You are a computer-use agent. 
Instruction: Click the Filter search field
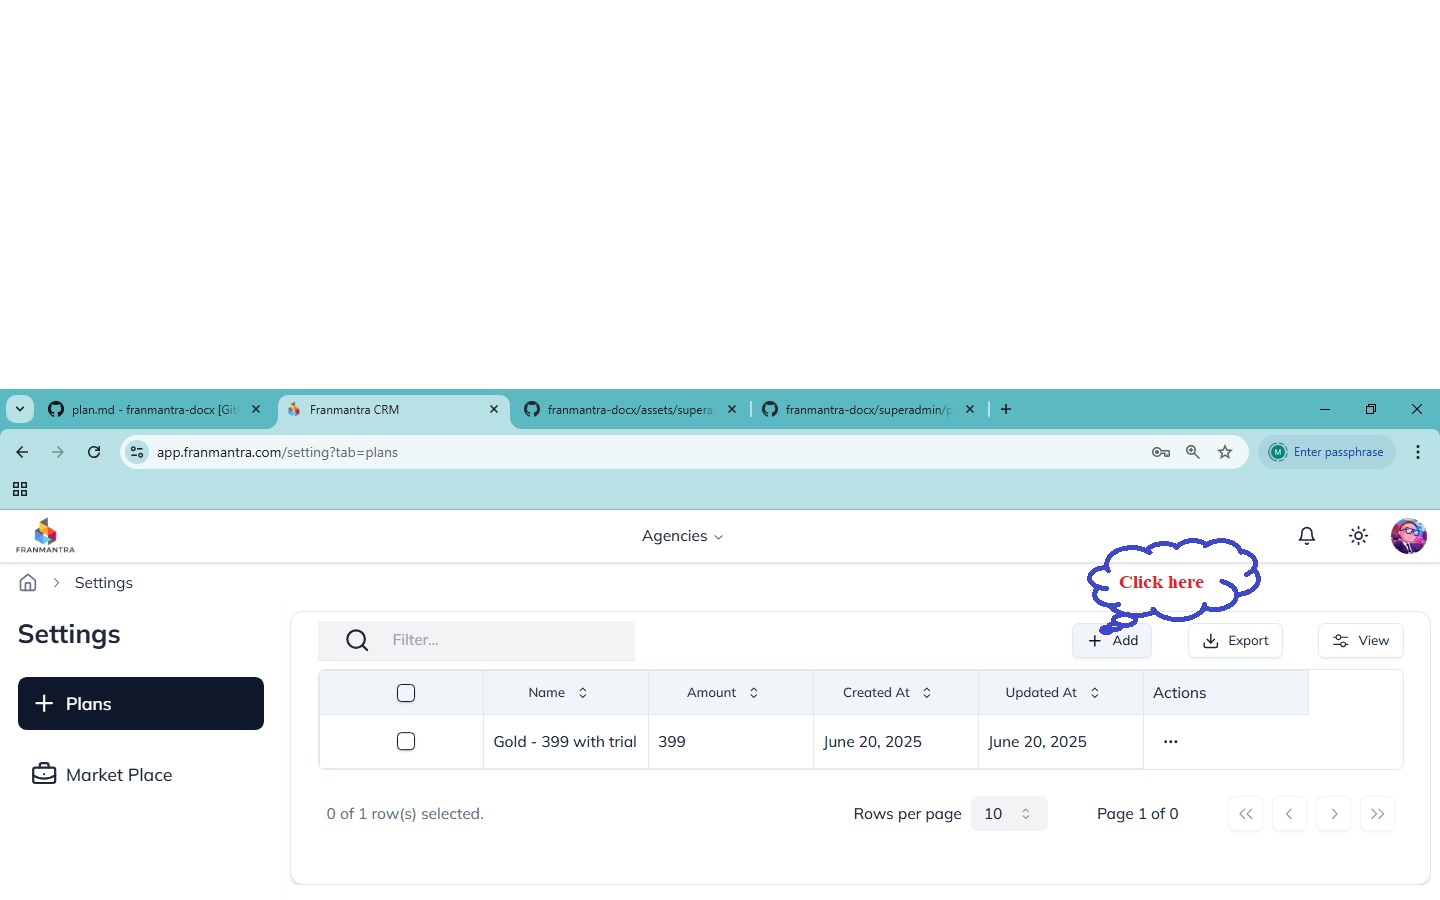coord(510,641)
